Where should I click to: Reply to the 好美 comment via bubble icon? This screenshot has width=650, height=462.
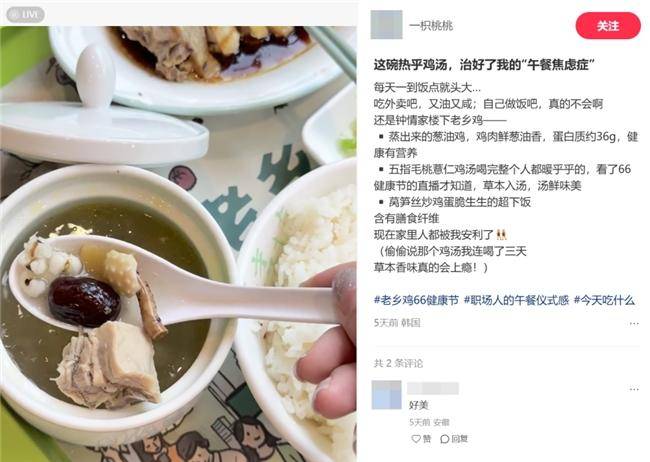click(444, 439)
